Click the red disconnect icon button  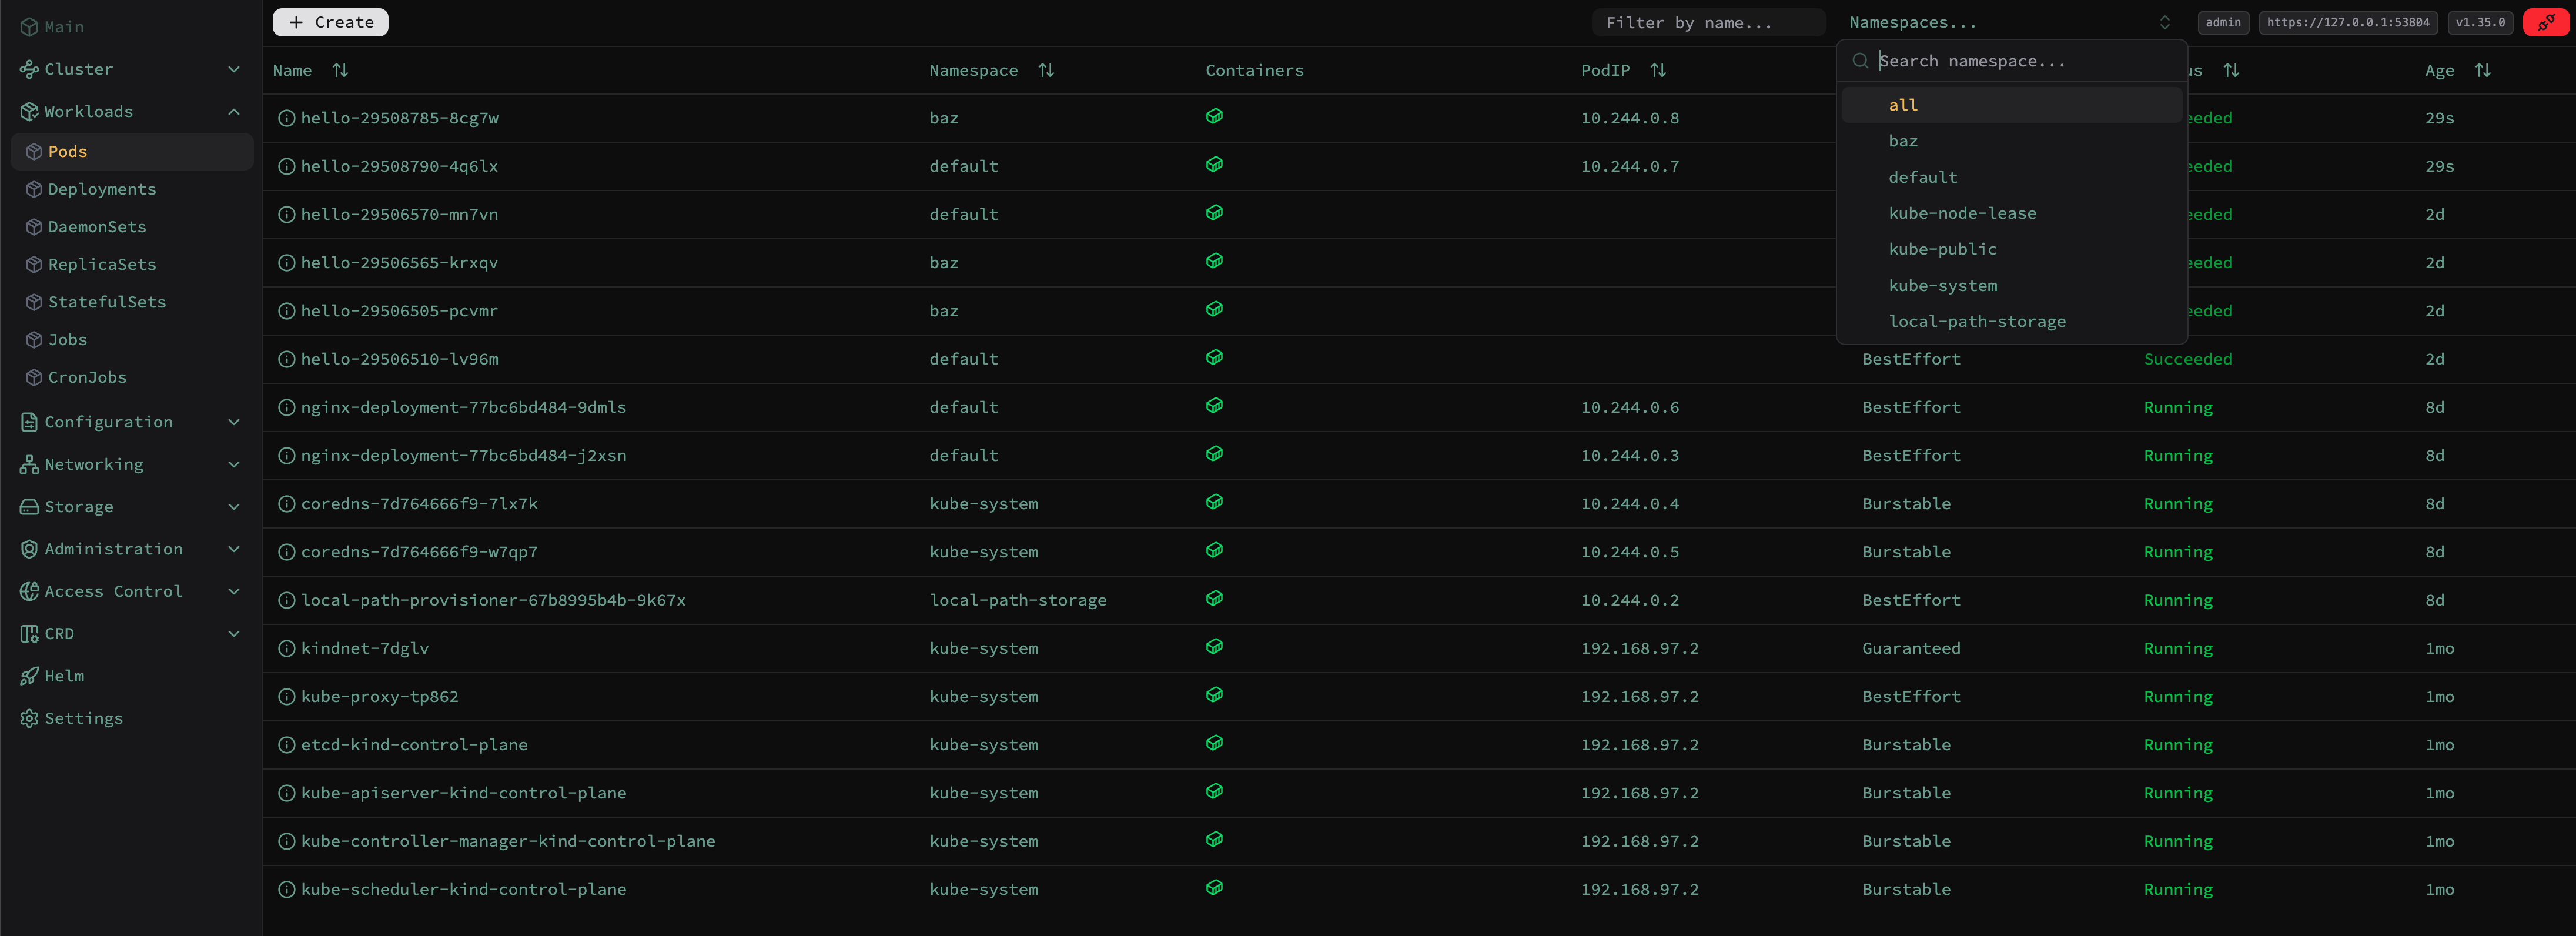[2545, 22]
